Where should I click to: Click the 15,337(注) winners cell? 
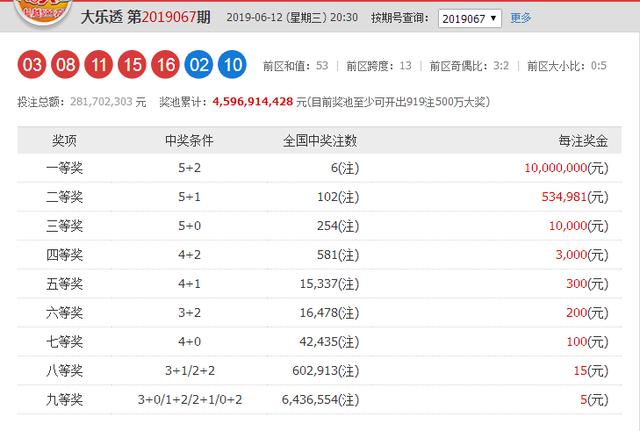click(x=329, y=284)
